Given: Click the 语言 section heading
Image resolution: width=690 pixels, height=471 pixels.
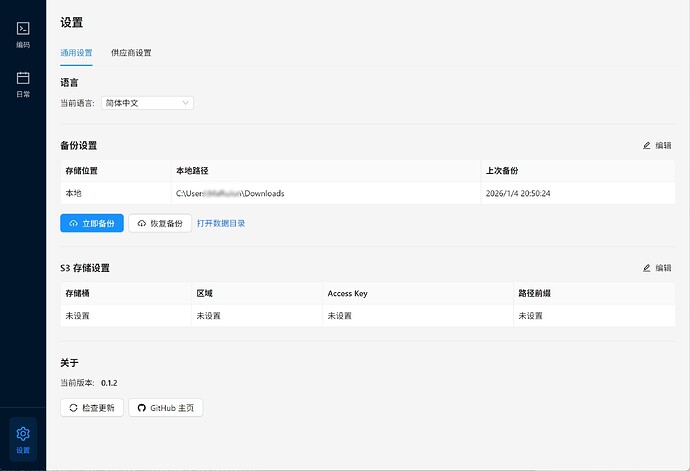Looking at the screenshot, I should click(x=69, y=82).
